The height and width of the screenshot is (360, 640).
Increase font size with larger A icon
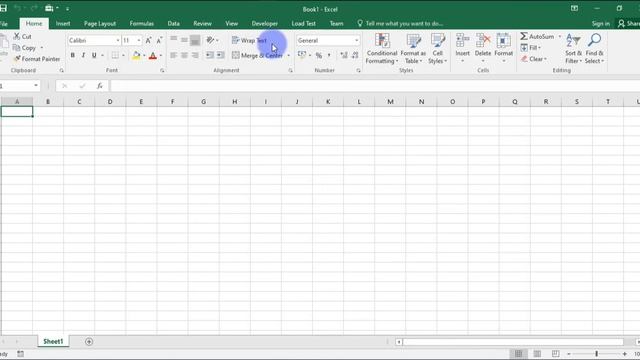point(149,40)
